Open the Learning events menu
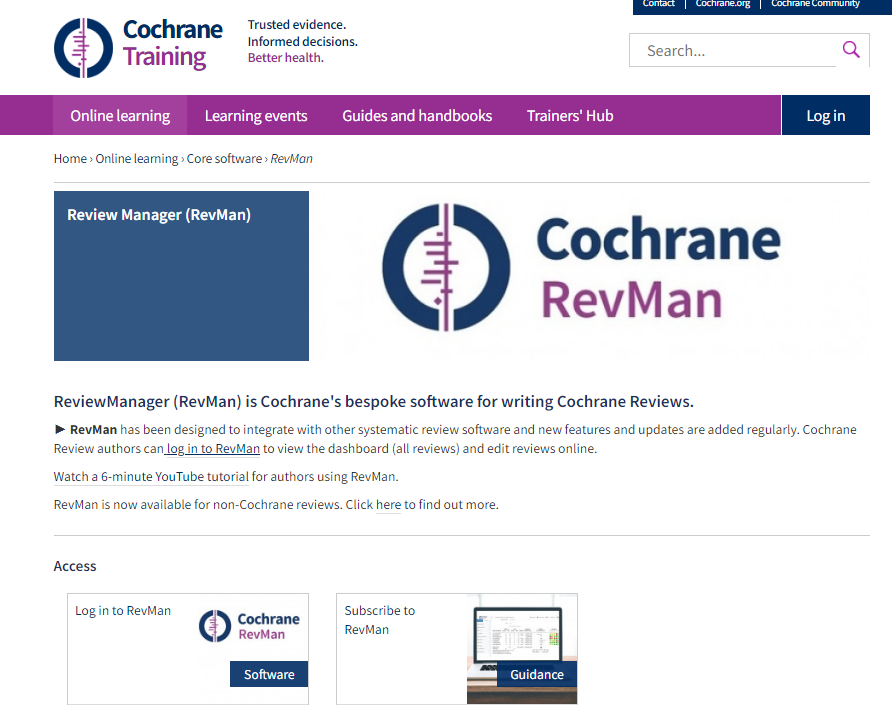Screen dimensions: 892x716 (255, 115)
